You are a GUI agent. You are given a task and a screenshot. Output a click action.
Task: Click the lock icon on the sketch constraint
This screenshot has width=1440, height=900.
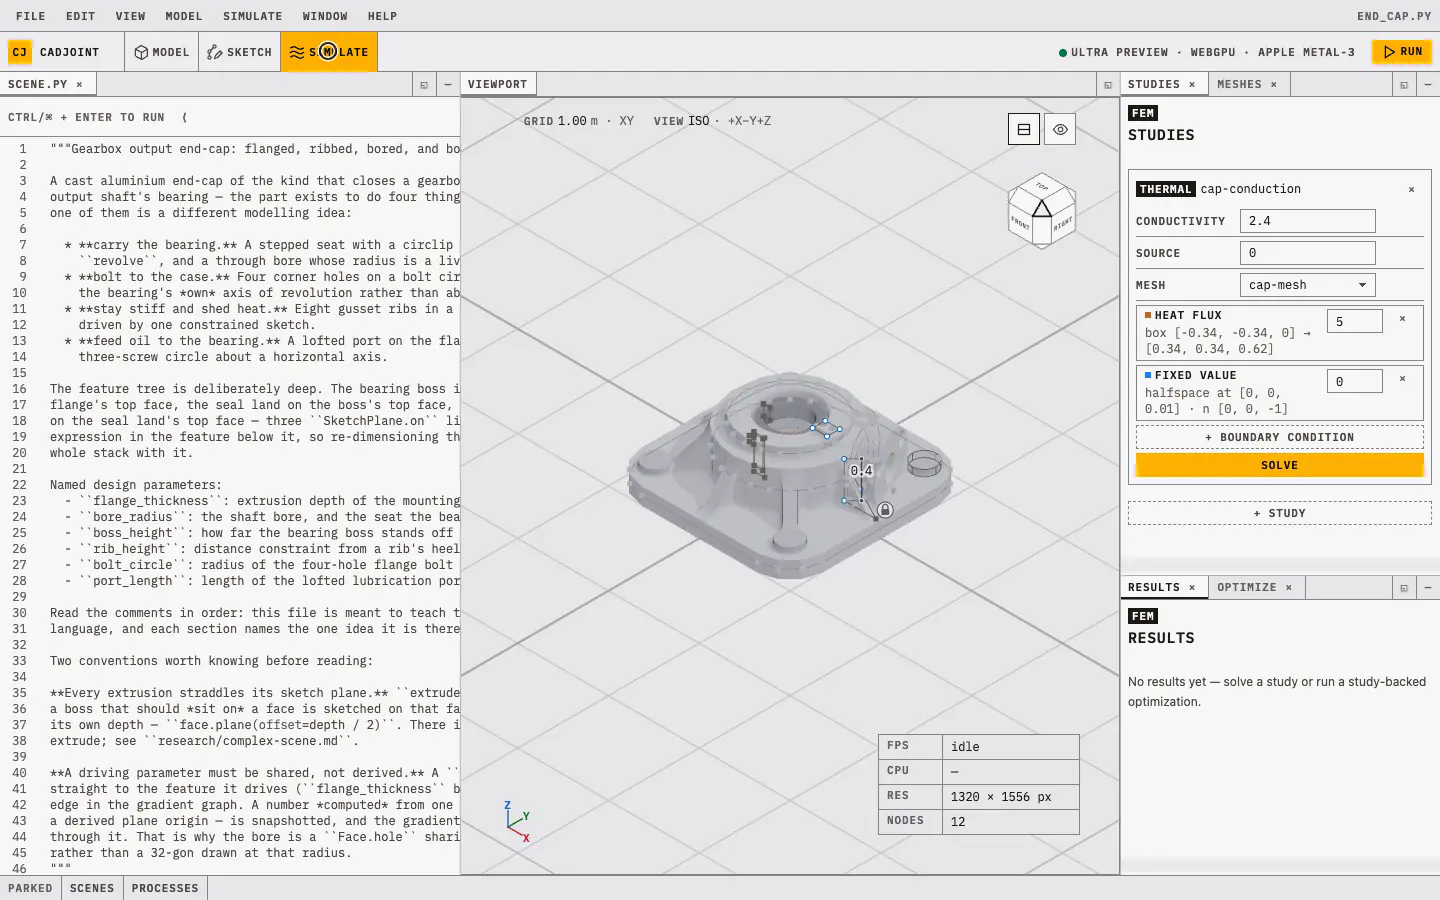coord(885,510)
